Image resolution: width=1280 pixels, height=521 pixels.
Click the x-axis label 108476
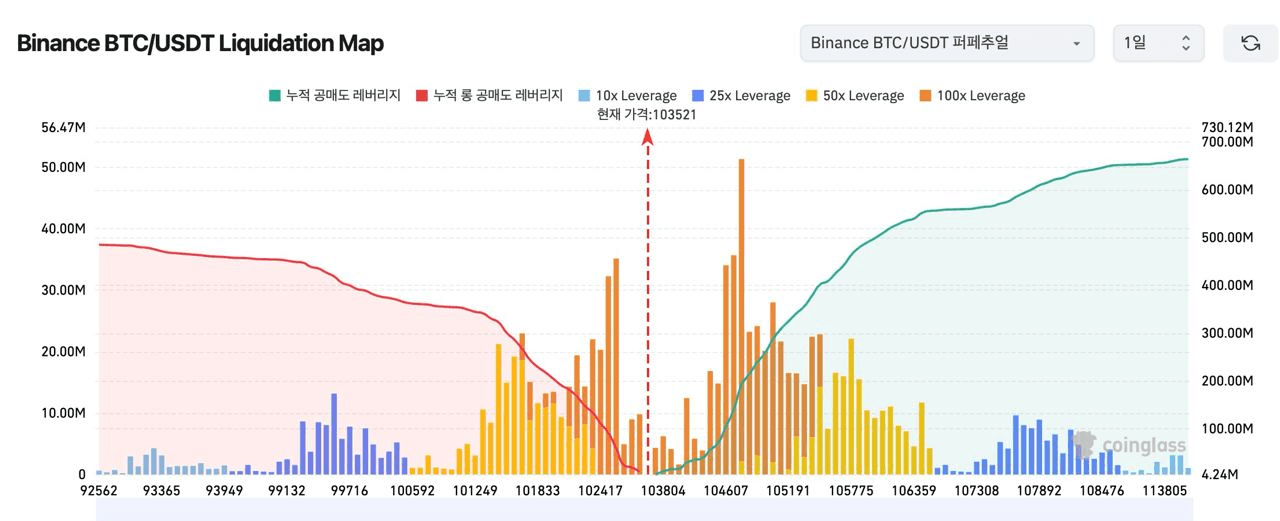coord(1100,491)
